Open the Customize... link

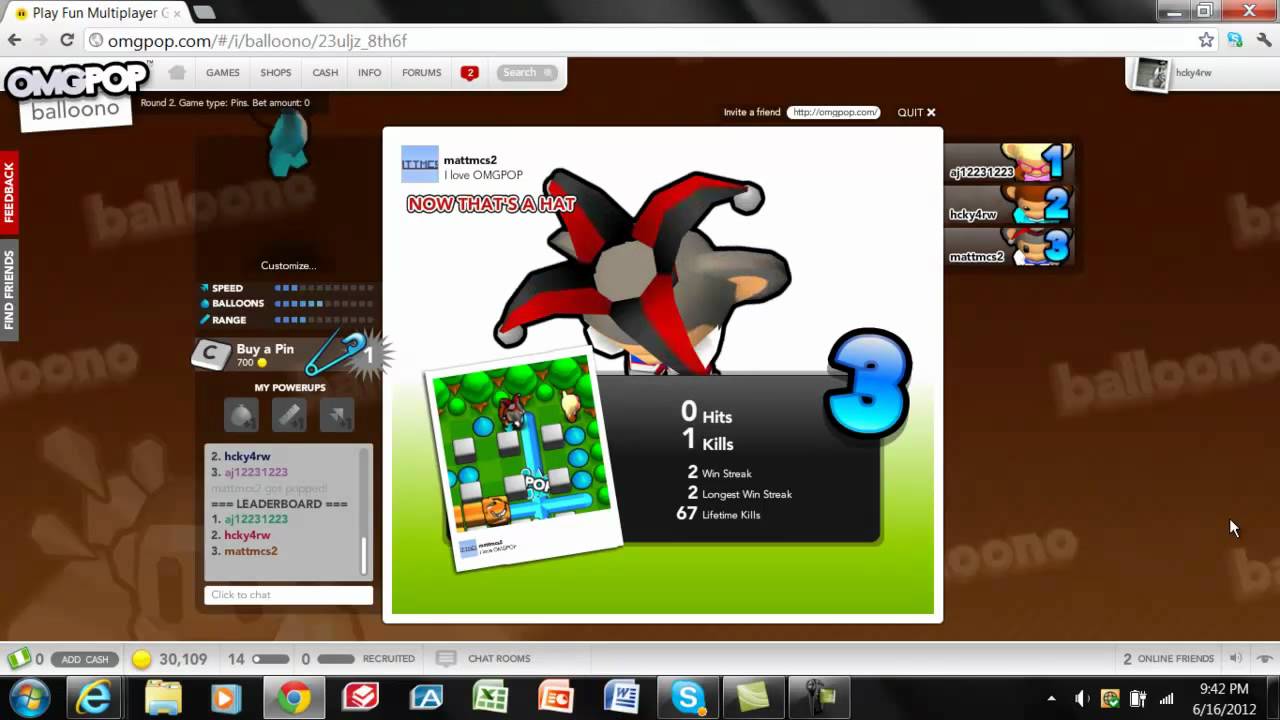pos(288,266)
